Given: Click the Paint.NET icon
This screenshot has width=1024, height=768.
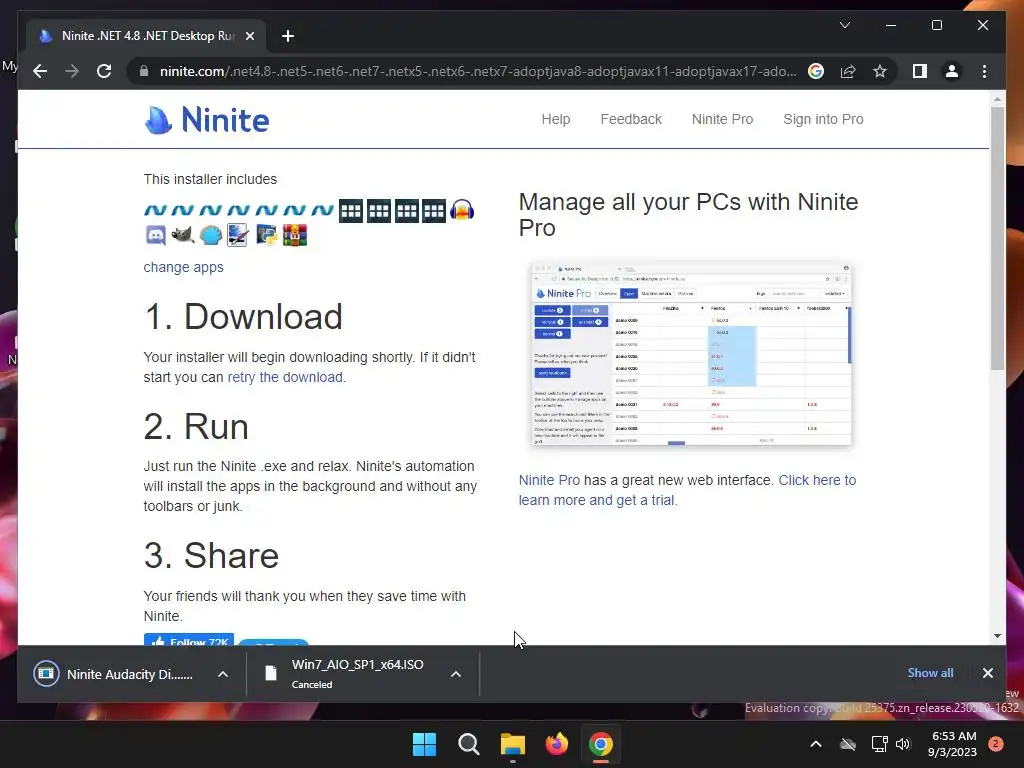Looking at the screenshot, I should click(238, 235).
